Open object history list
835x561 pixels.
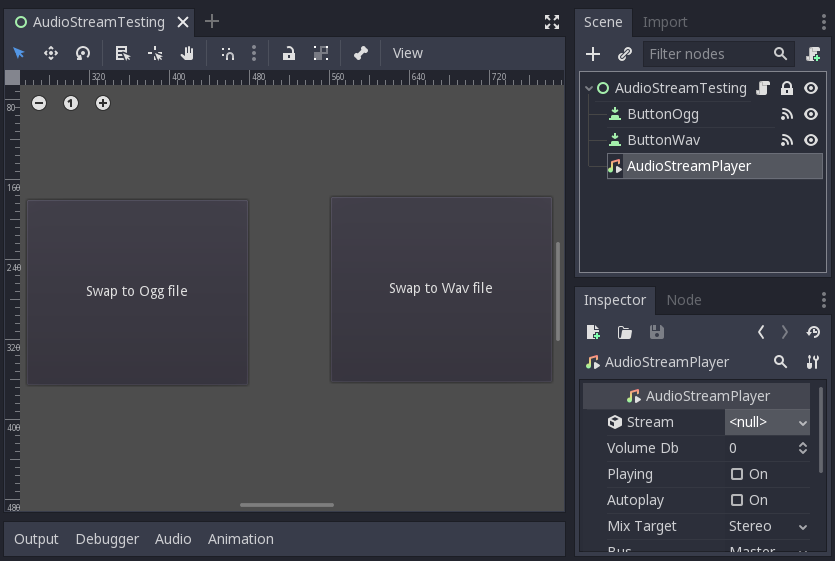pyautogui.click(x=813, y=332)
